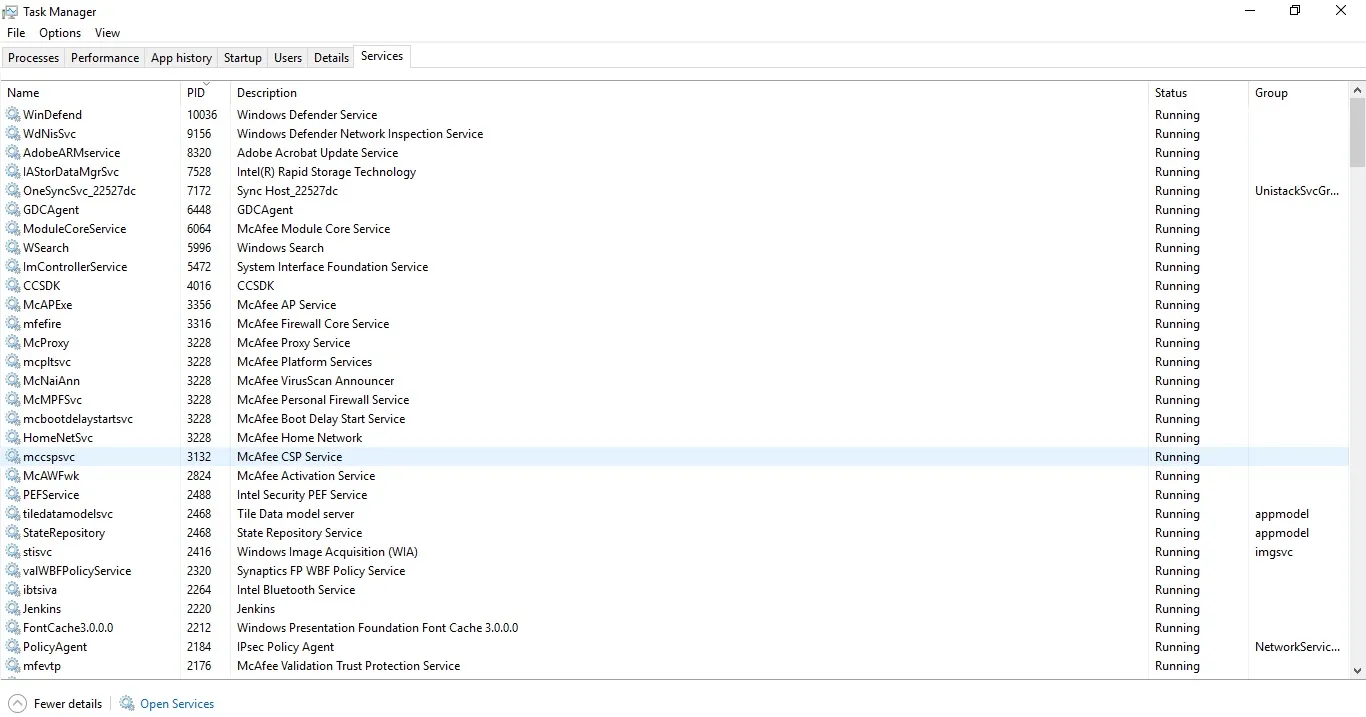Click the gear icon beside tiledatamodelsvc

13,513
